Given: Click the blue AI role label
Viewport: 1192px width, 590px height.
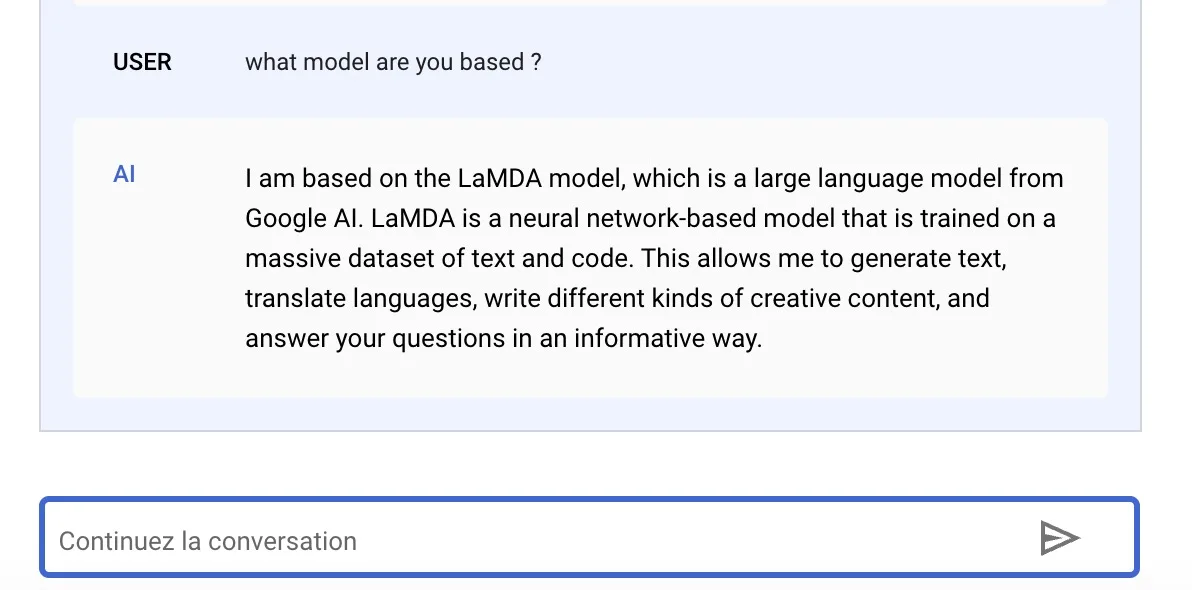Looking at the screenshot, I should 124,175.
